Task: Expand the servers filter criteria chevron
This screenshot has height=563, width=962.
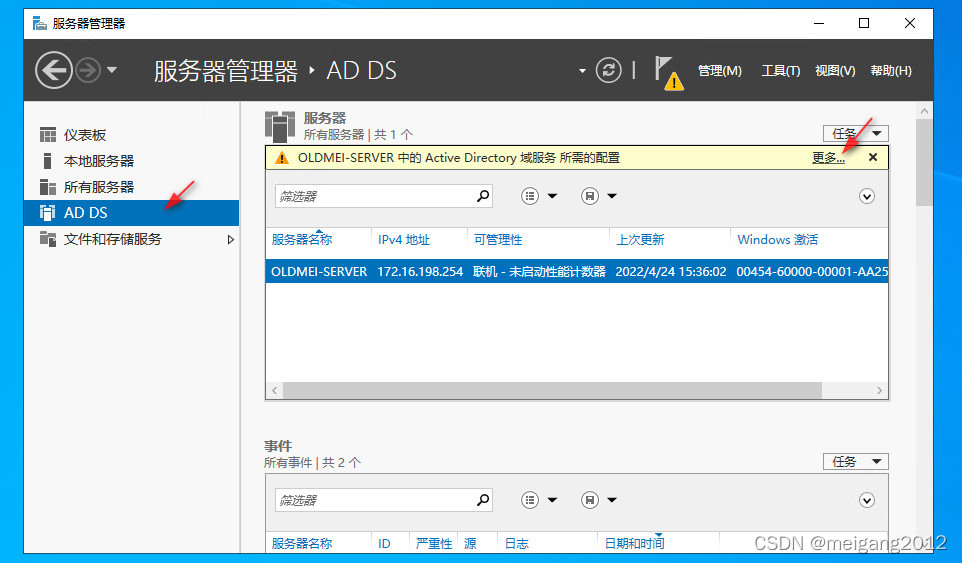Action: pyautogui.click(x=867, y=196)
